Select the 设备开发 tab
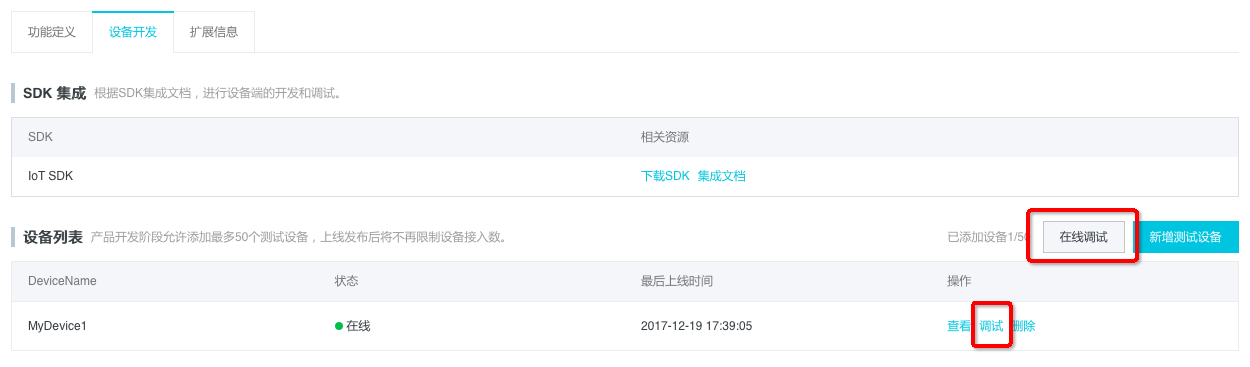The width and height of the screenshot is (1250, 367). click(133, 32)
